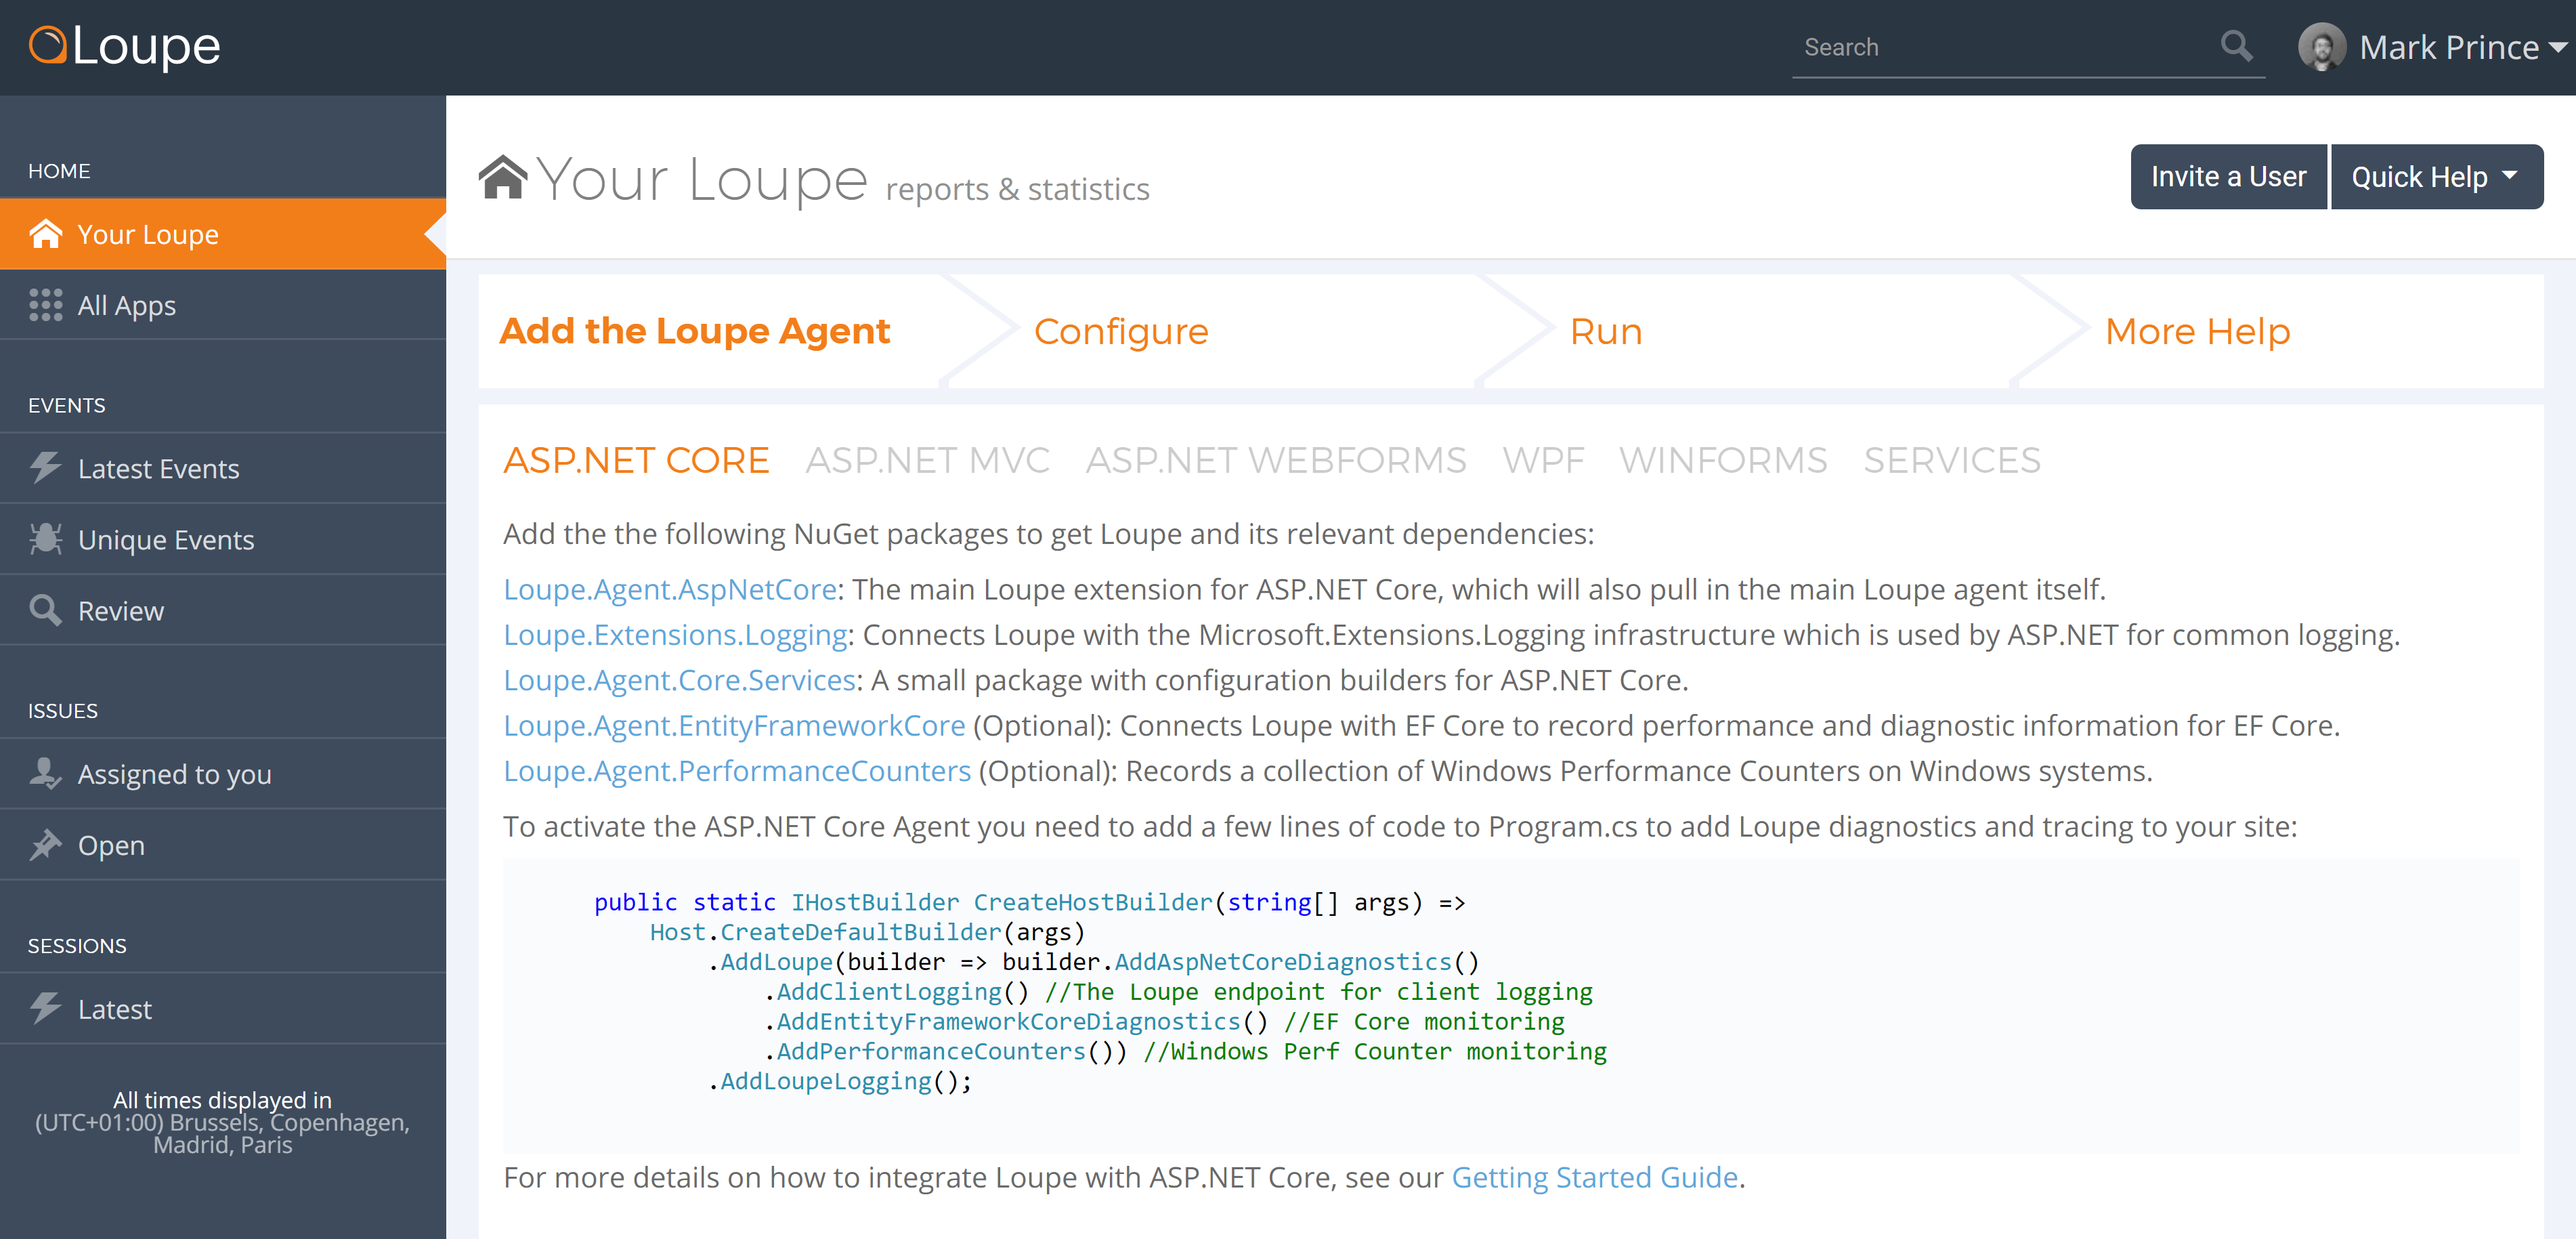The image size is (2576, 1239).
Task: Click the Assigned to you person icon
Action: tap(46, 773)
